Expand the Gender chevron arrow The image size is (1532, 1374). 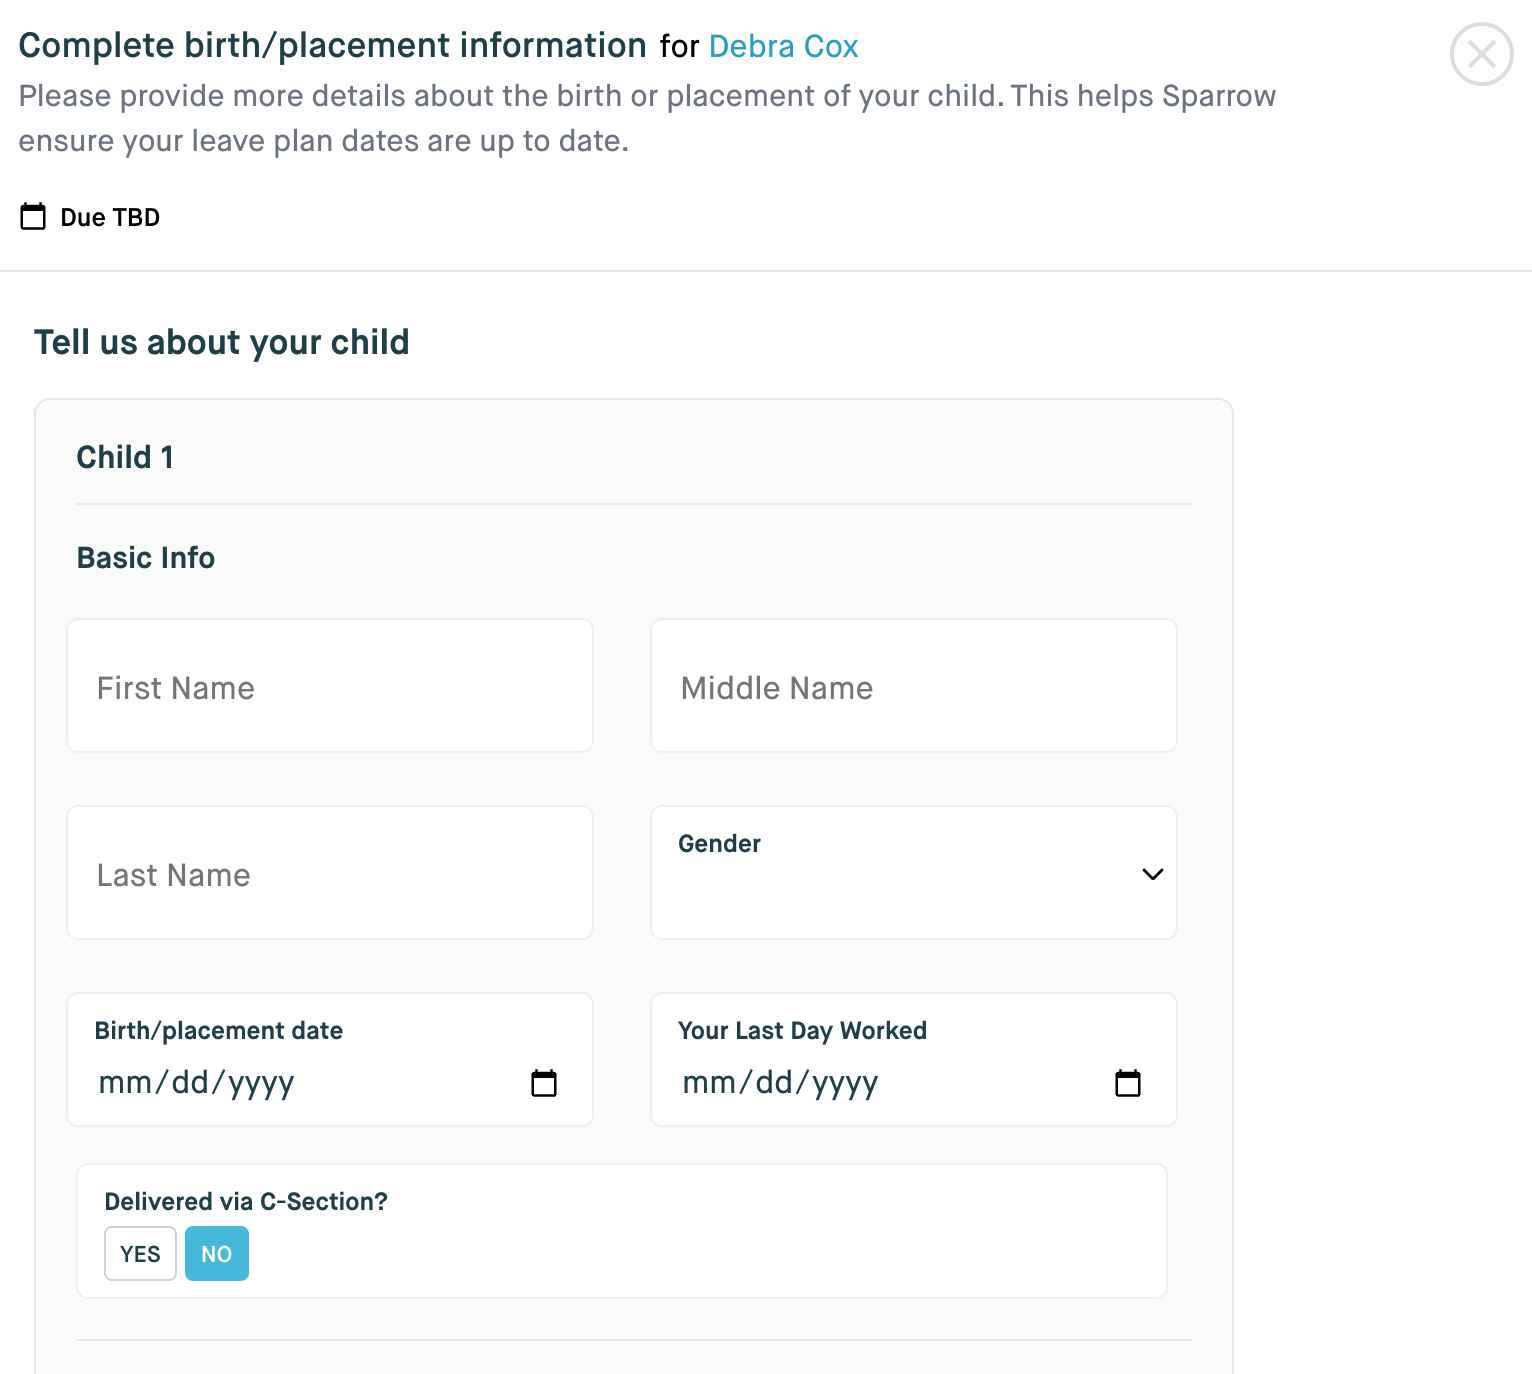tap(1152, 874)
